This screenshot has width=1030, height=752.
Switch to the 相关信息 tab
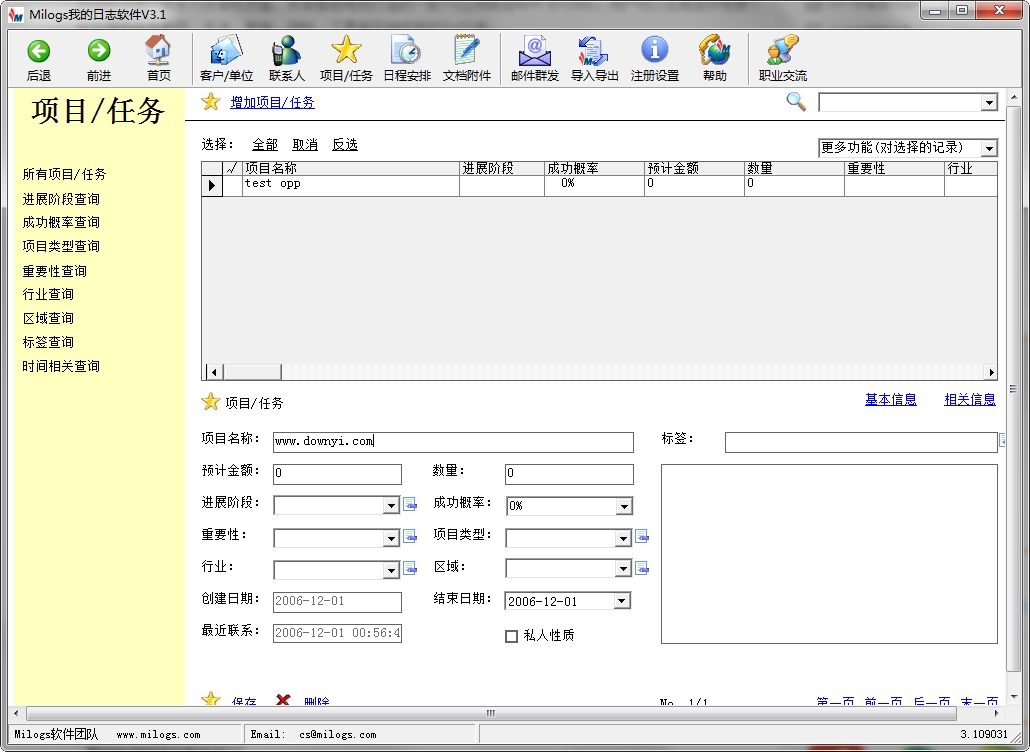(x=968, y=398)
